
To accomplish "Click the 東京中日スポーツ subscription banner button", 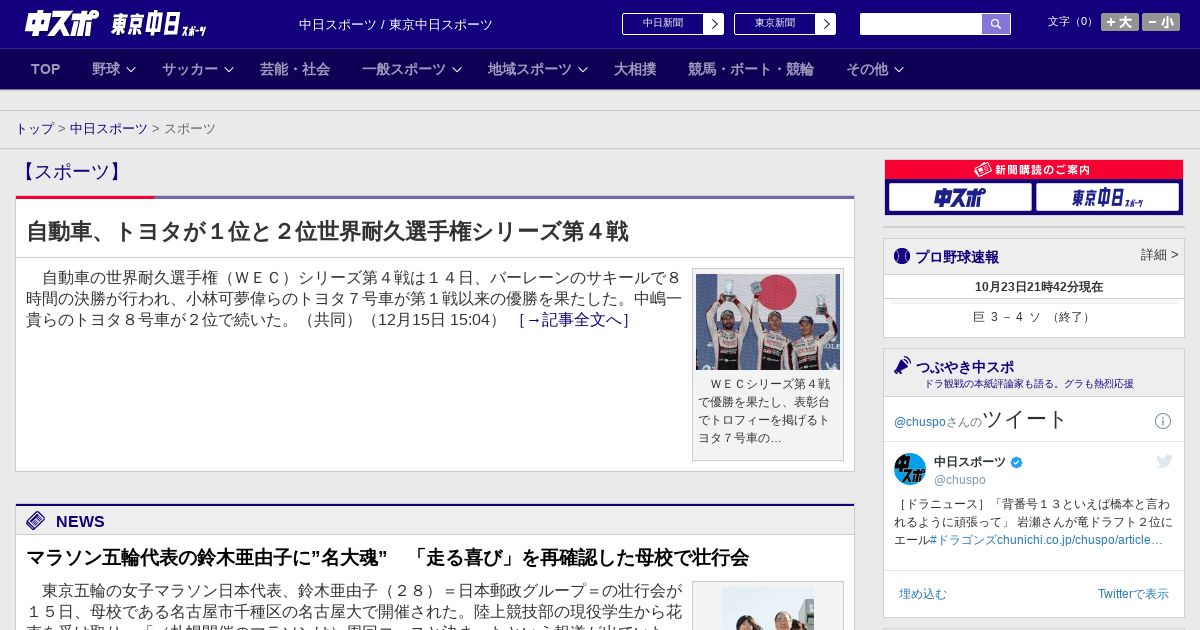I will click(x=1107, y=198).
